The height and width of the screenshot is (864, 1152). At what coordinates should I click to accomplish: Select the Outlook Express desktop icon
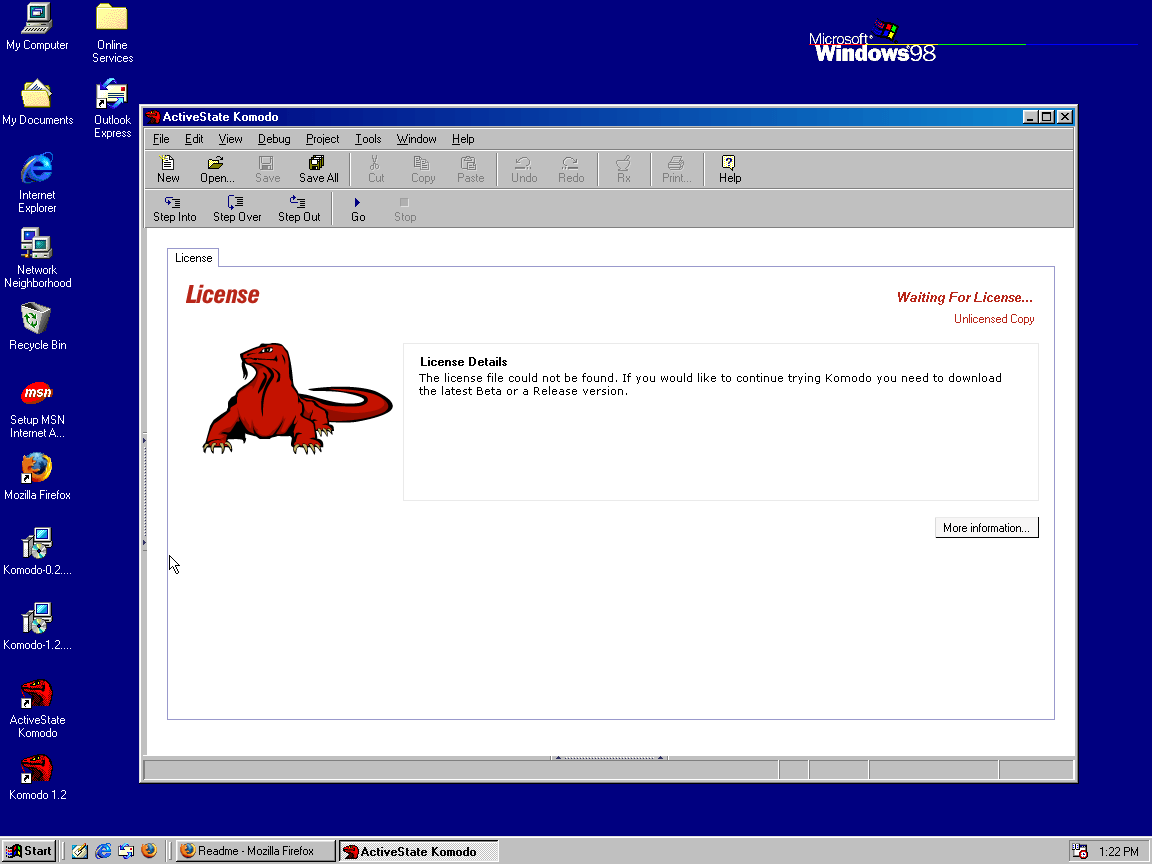tap(112, 109)
